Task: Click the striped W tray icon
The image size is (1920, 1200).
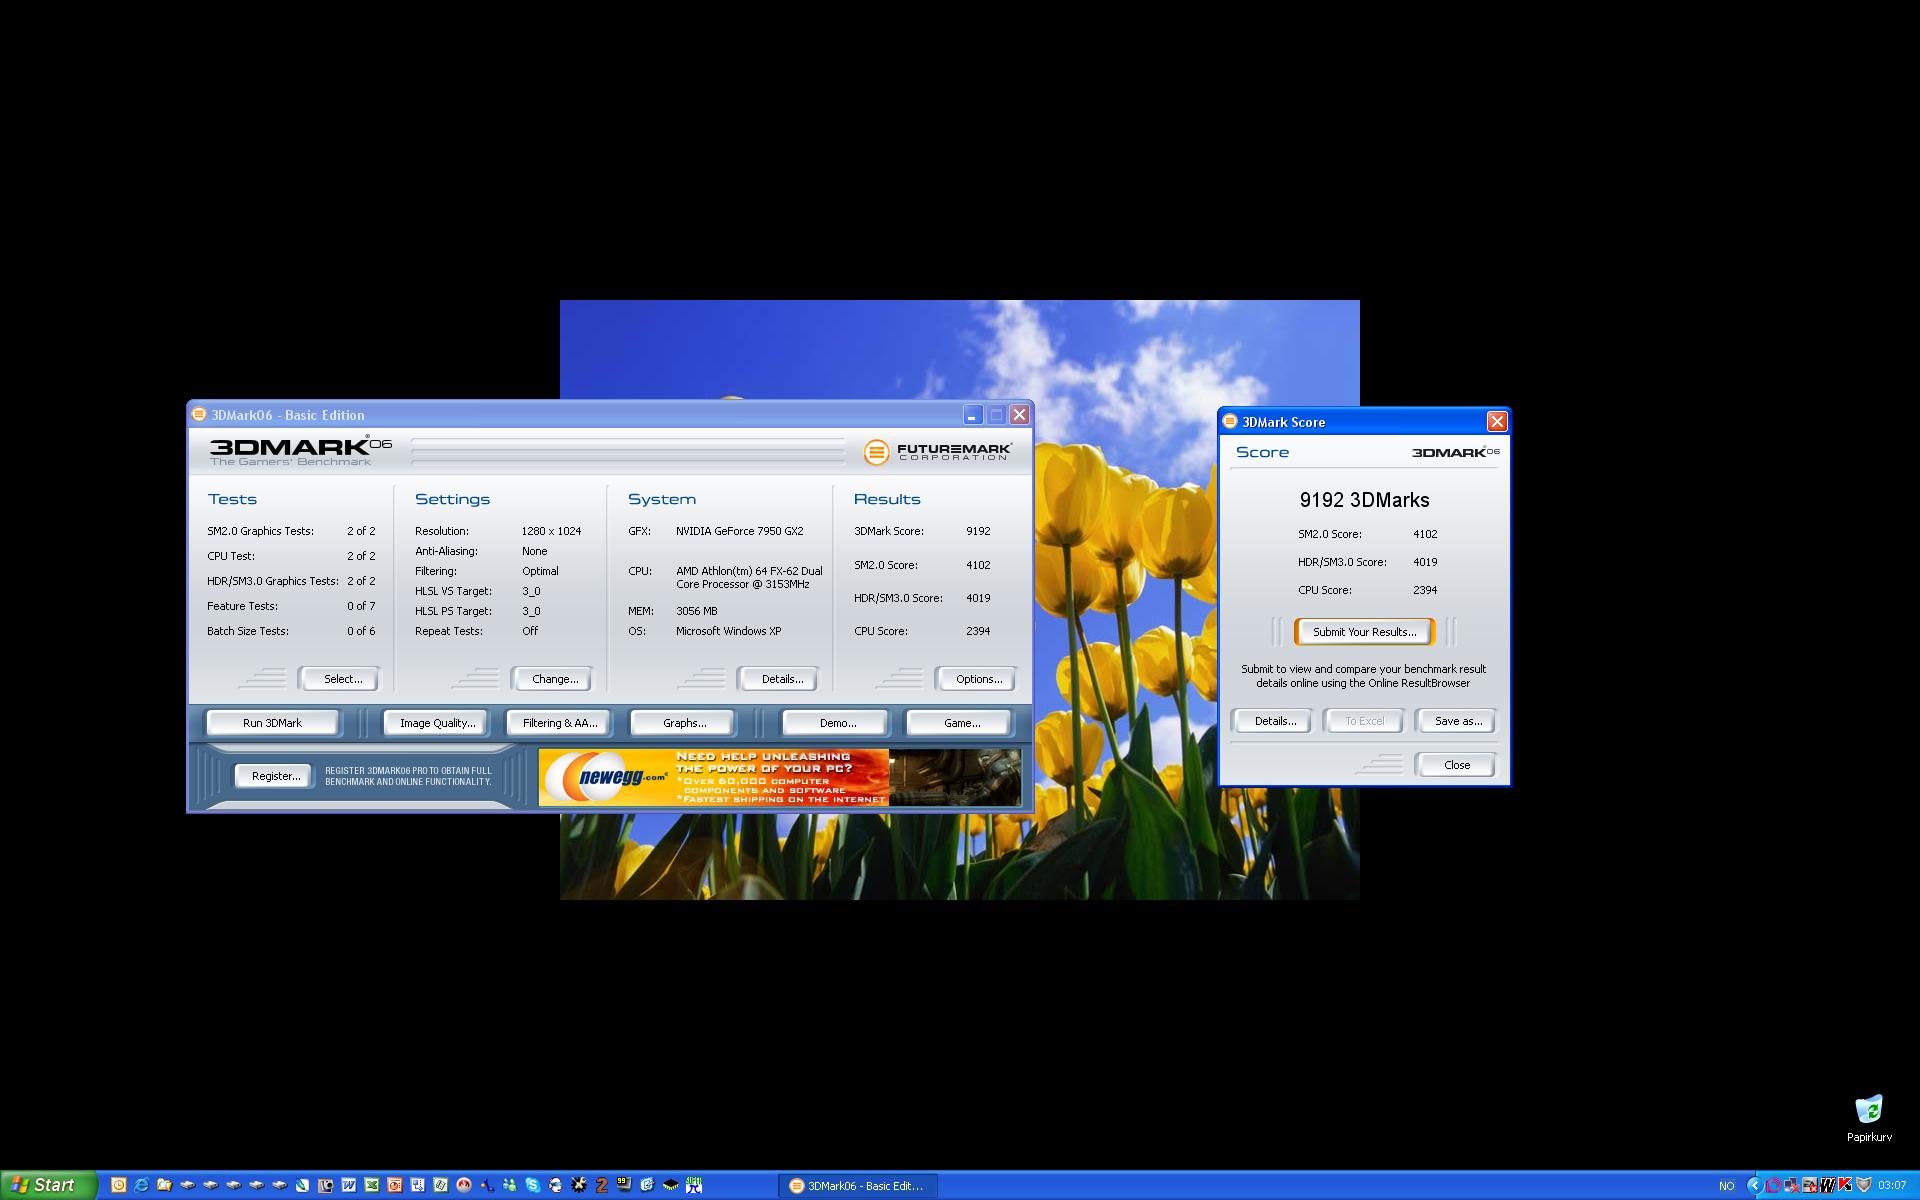Action: tap(1828, 1185)
